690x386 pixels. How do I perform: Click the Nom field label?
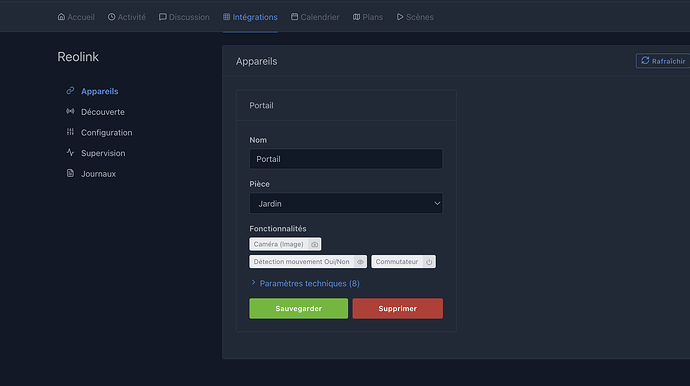(x=258, y=140)
